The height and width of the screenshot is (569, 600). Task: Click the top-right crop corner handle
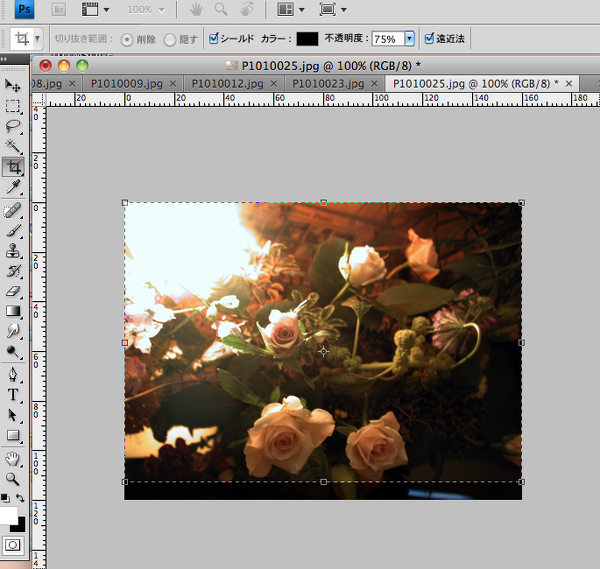pos(522,202)
